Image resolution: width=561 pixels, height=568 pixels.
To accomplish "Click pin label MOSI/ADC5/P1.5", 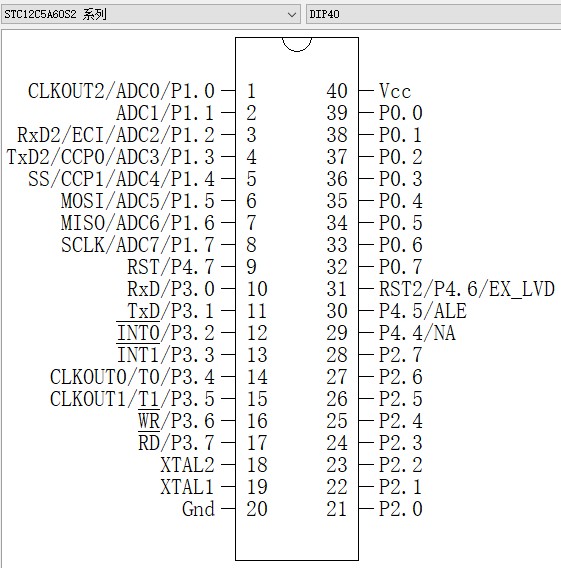I will (x=138, y=201).
